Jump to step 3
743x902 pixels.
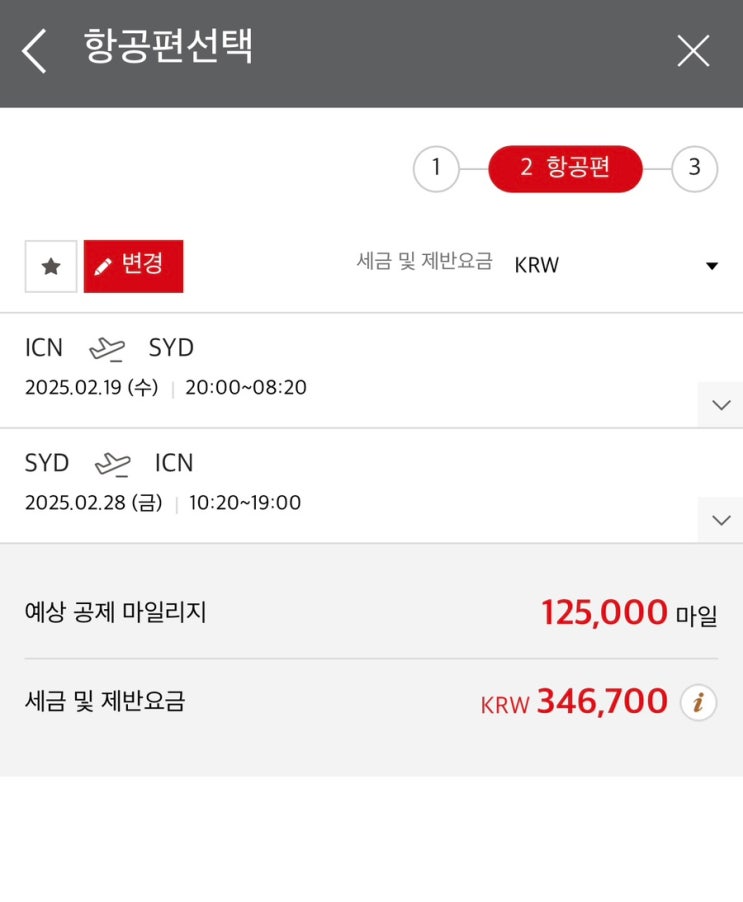(694, 168)
